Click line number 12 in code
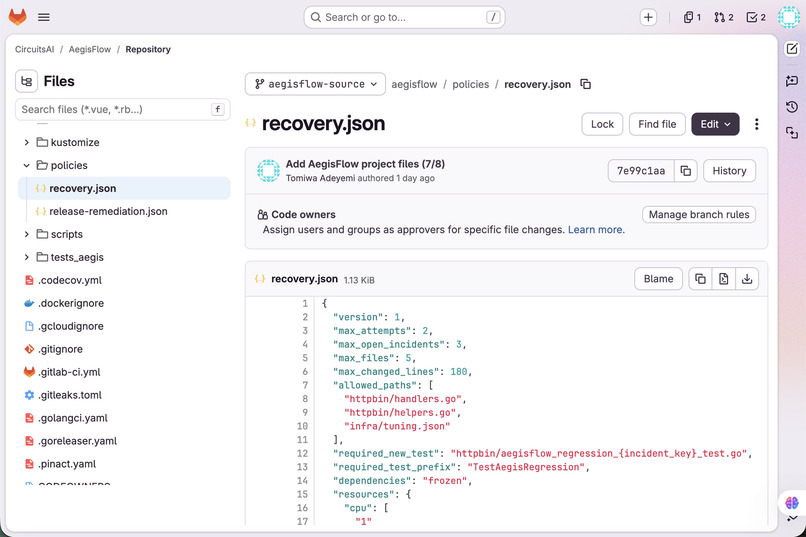Screen dimensions: 806x537 tap(302, 453)
